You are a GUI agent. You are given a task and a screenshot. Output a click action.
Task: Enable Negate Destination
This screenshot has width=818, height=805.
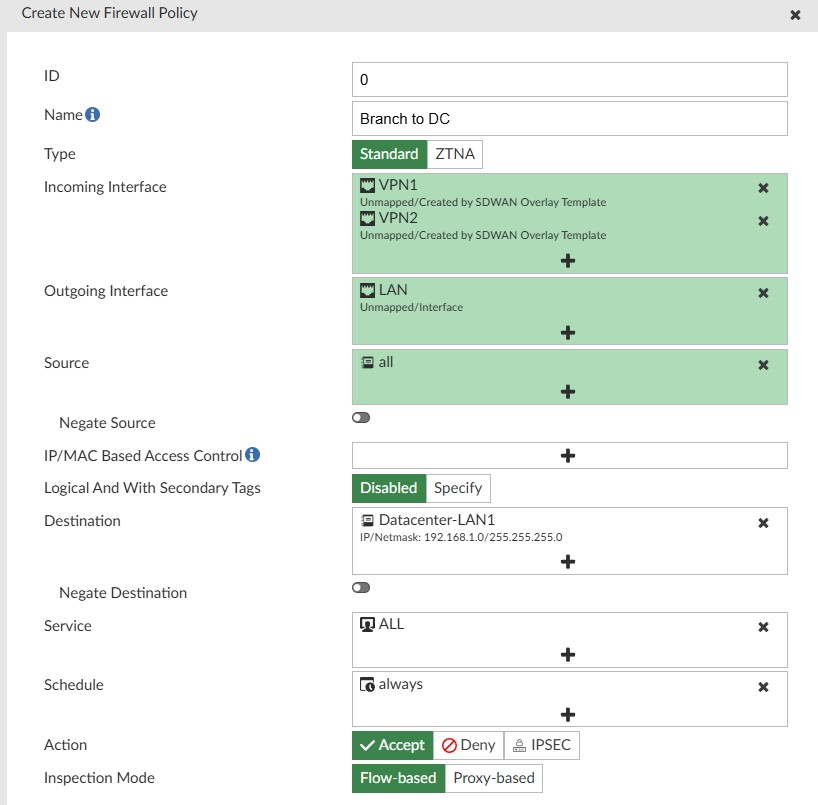tap(361, 587)
